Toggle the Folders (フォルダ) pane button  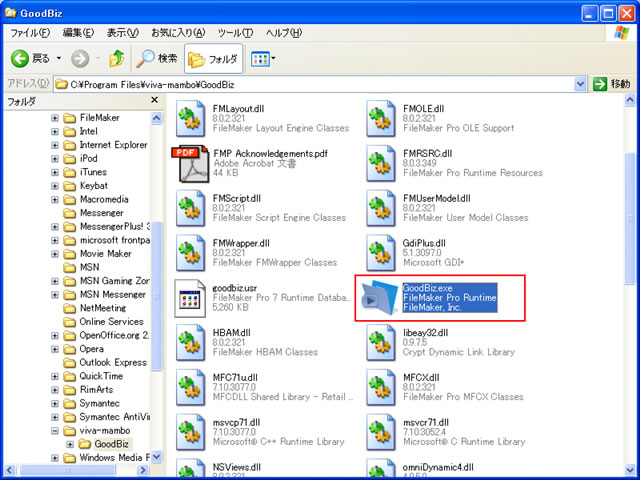tap(209, 58)
